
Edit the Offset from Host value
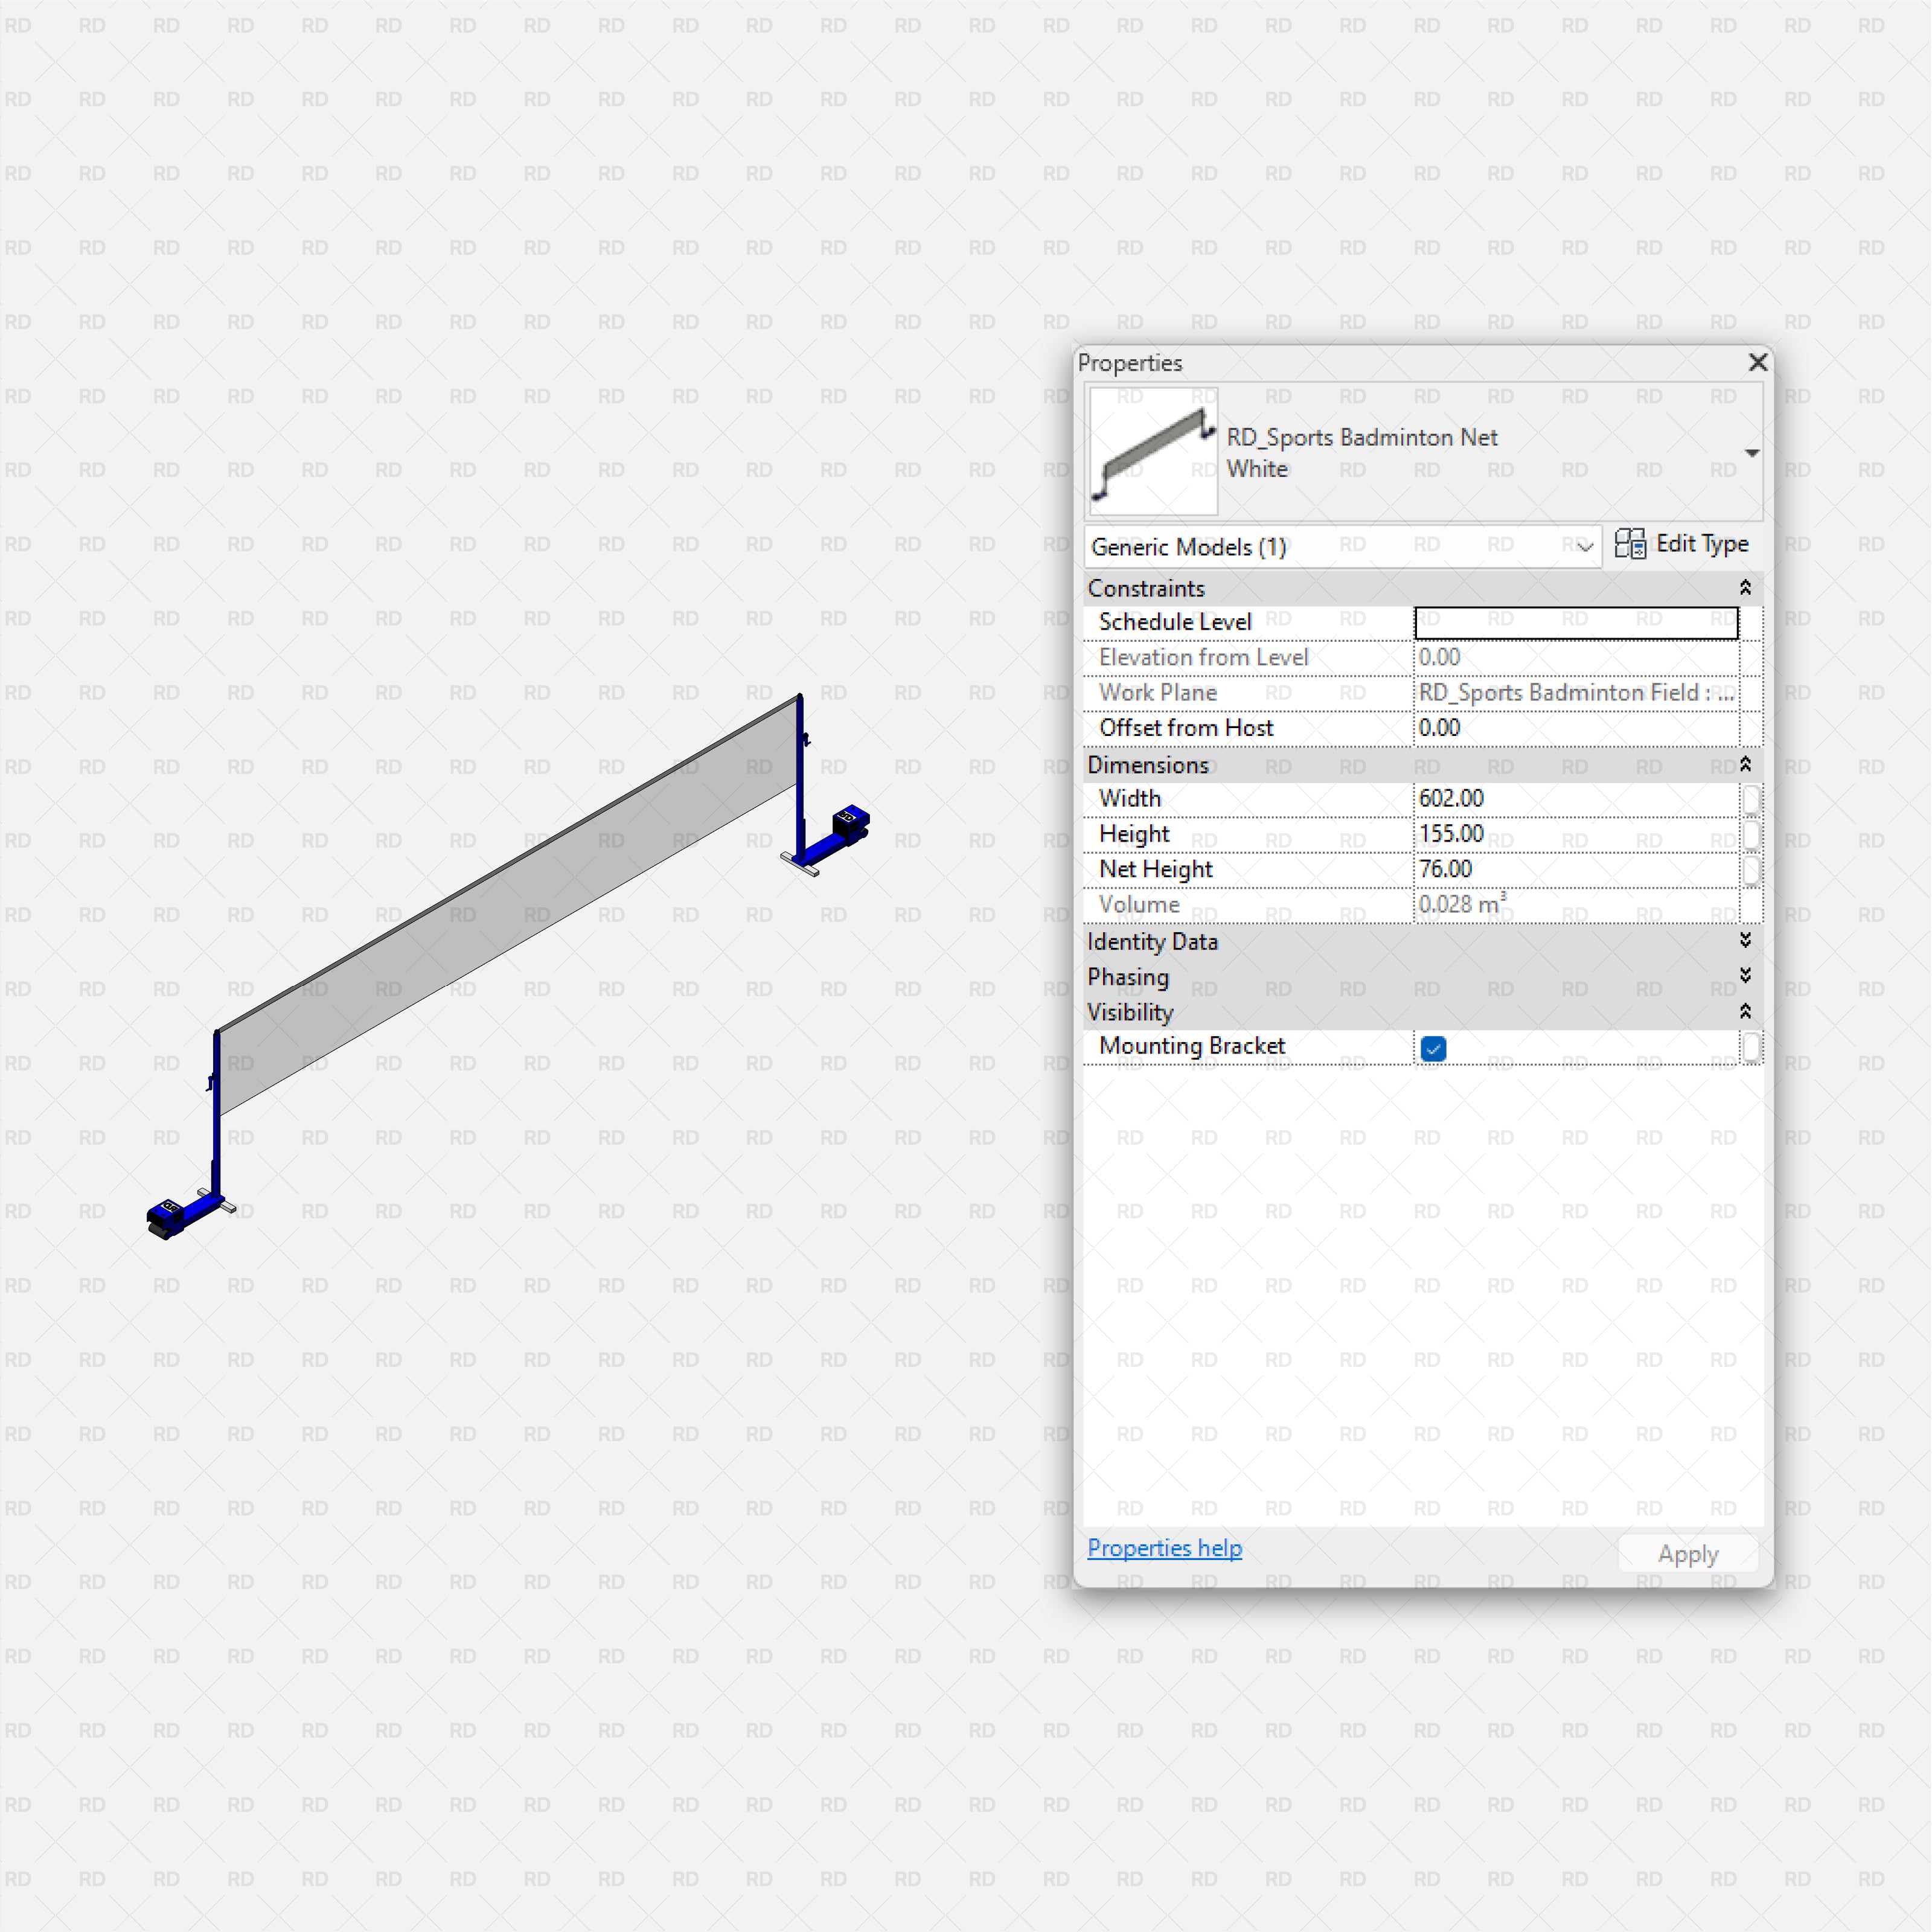click(1575, 727)
